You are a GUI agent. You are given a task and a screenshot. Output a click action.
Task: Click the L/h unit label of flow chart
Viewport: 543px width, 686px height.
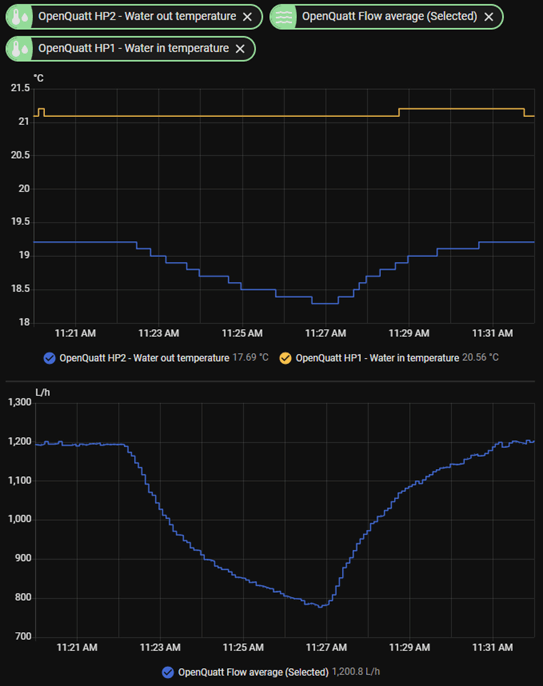click(x=42, y=392)
